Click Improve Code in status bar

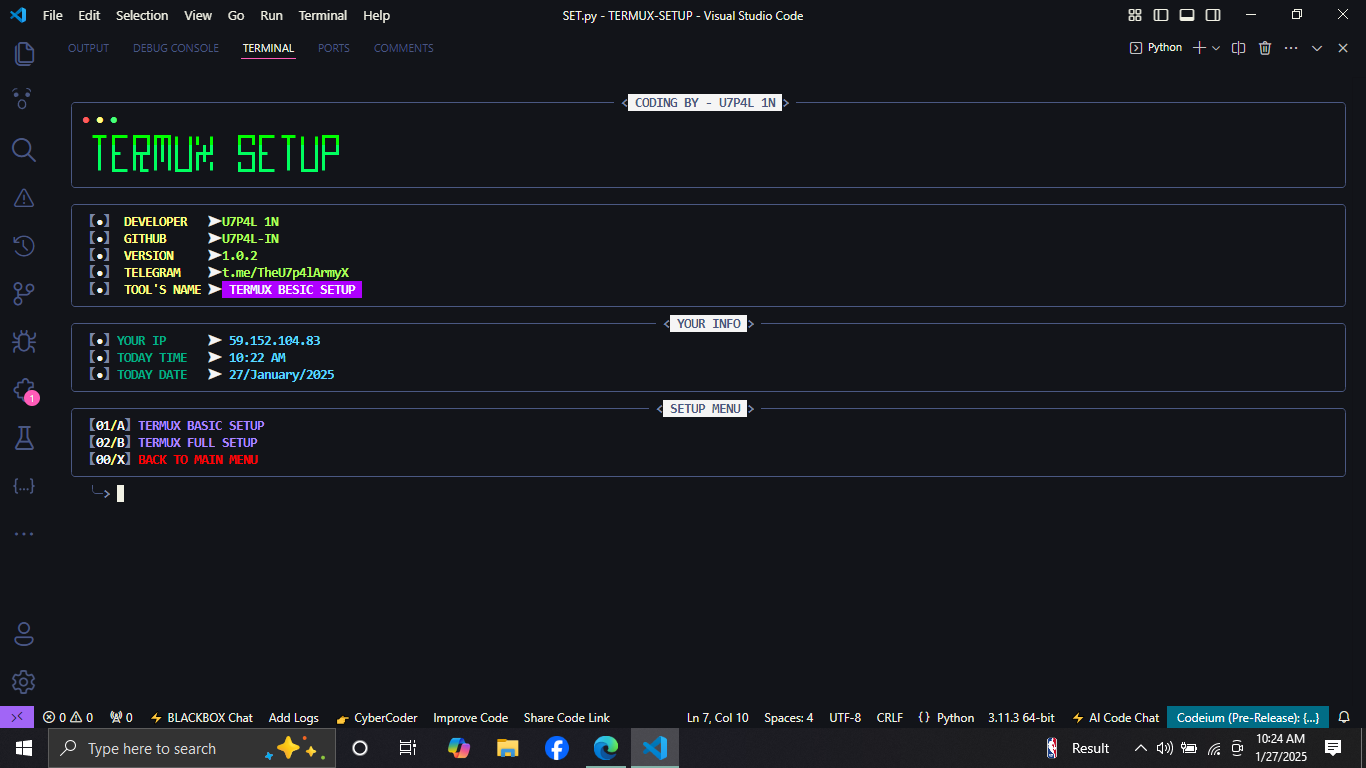click(470, 717)
